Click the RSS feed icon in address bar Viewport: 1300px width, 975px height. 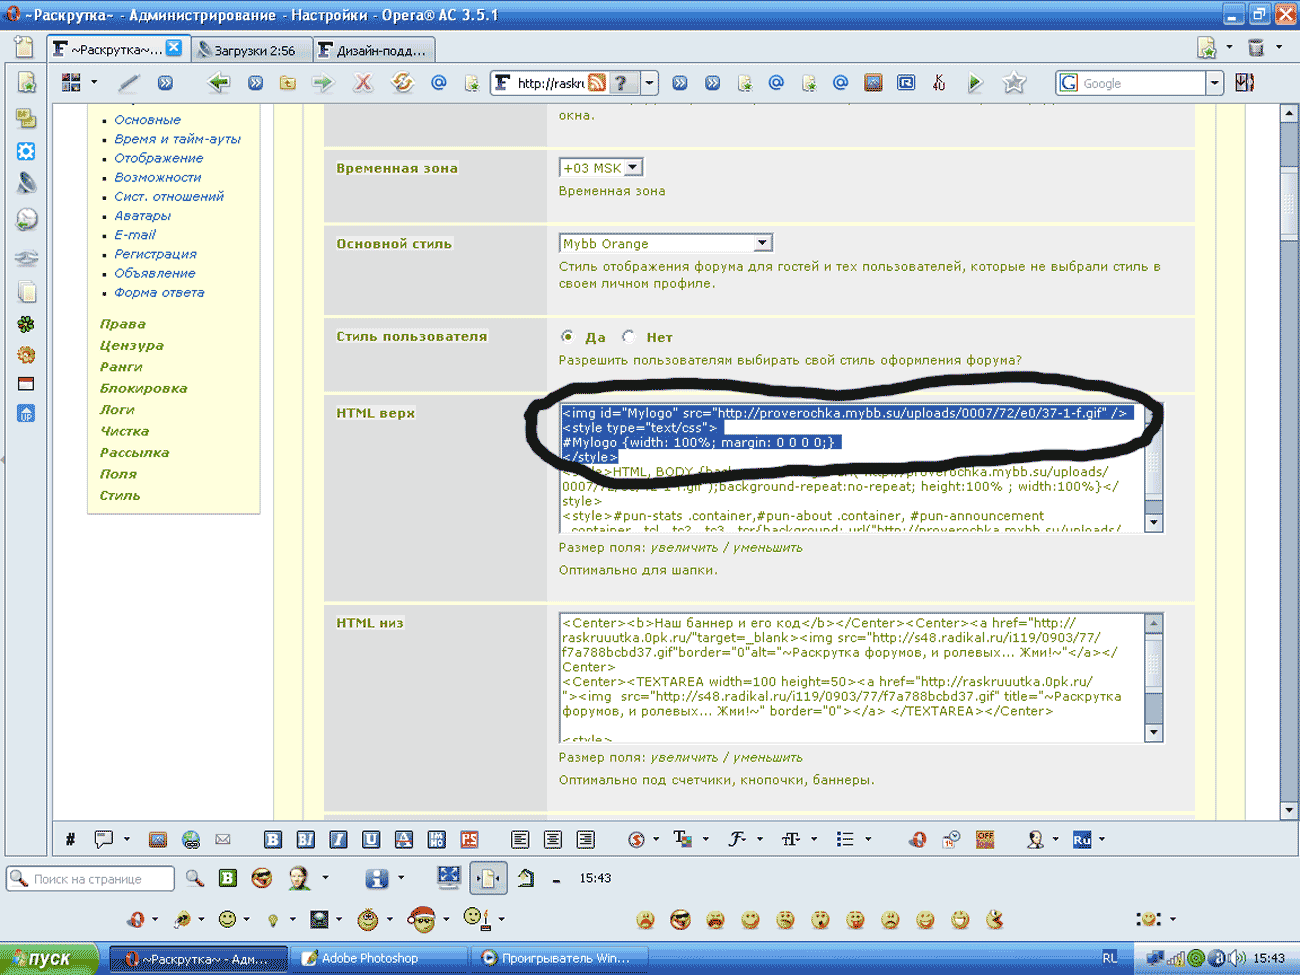(x=597, y=83)
